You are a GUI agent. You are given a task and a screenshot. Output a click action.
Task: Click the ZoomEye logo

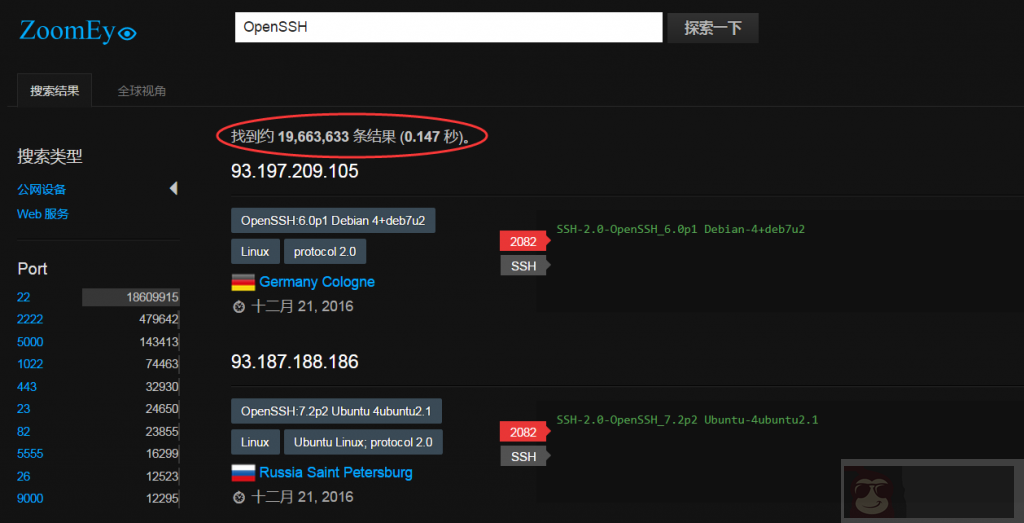pos(78,31)
